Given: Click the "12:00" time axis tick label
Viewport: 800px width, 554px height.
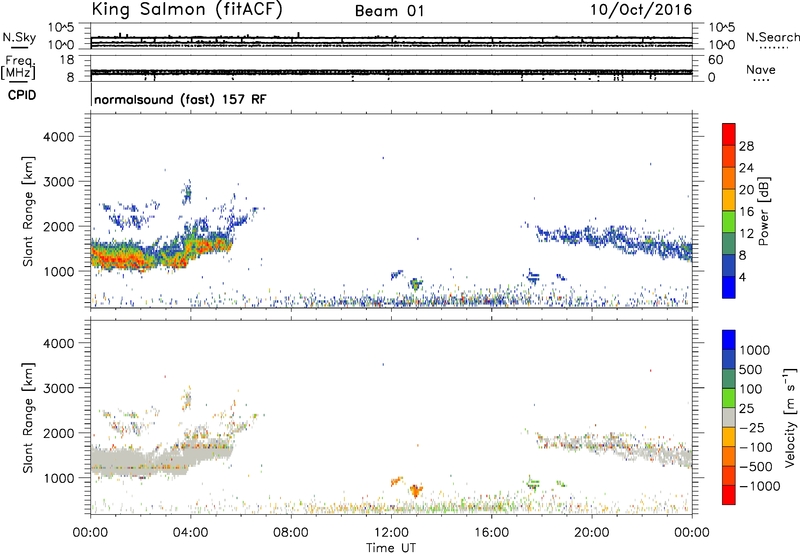Looking at the screenshot, I should 391,533.
